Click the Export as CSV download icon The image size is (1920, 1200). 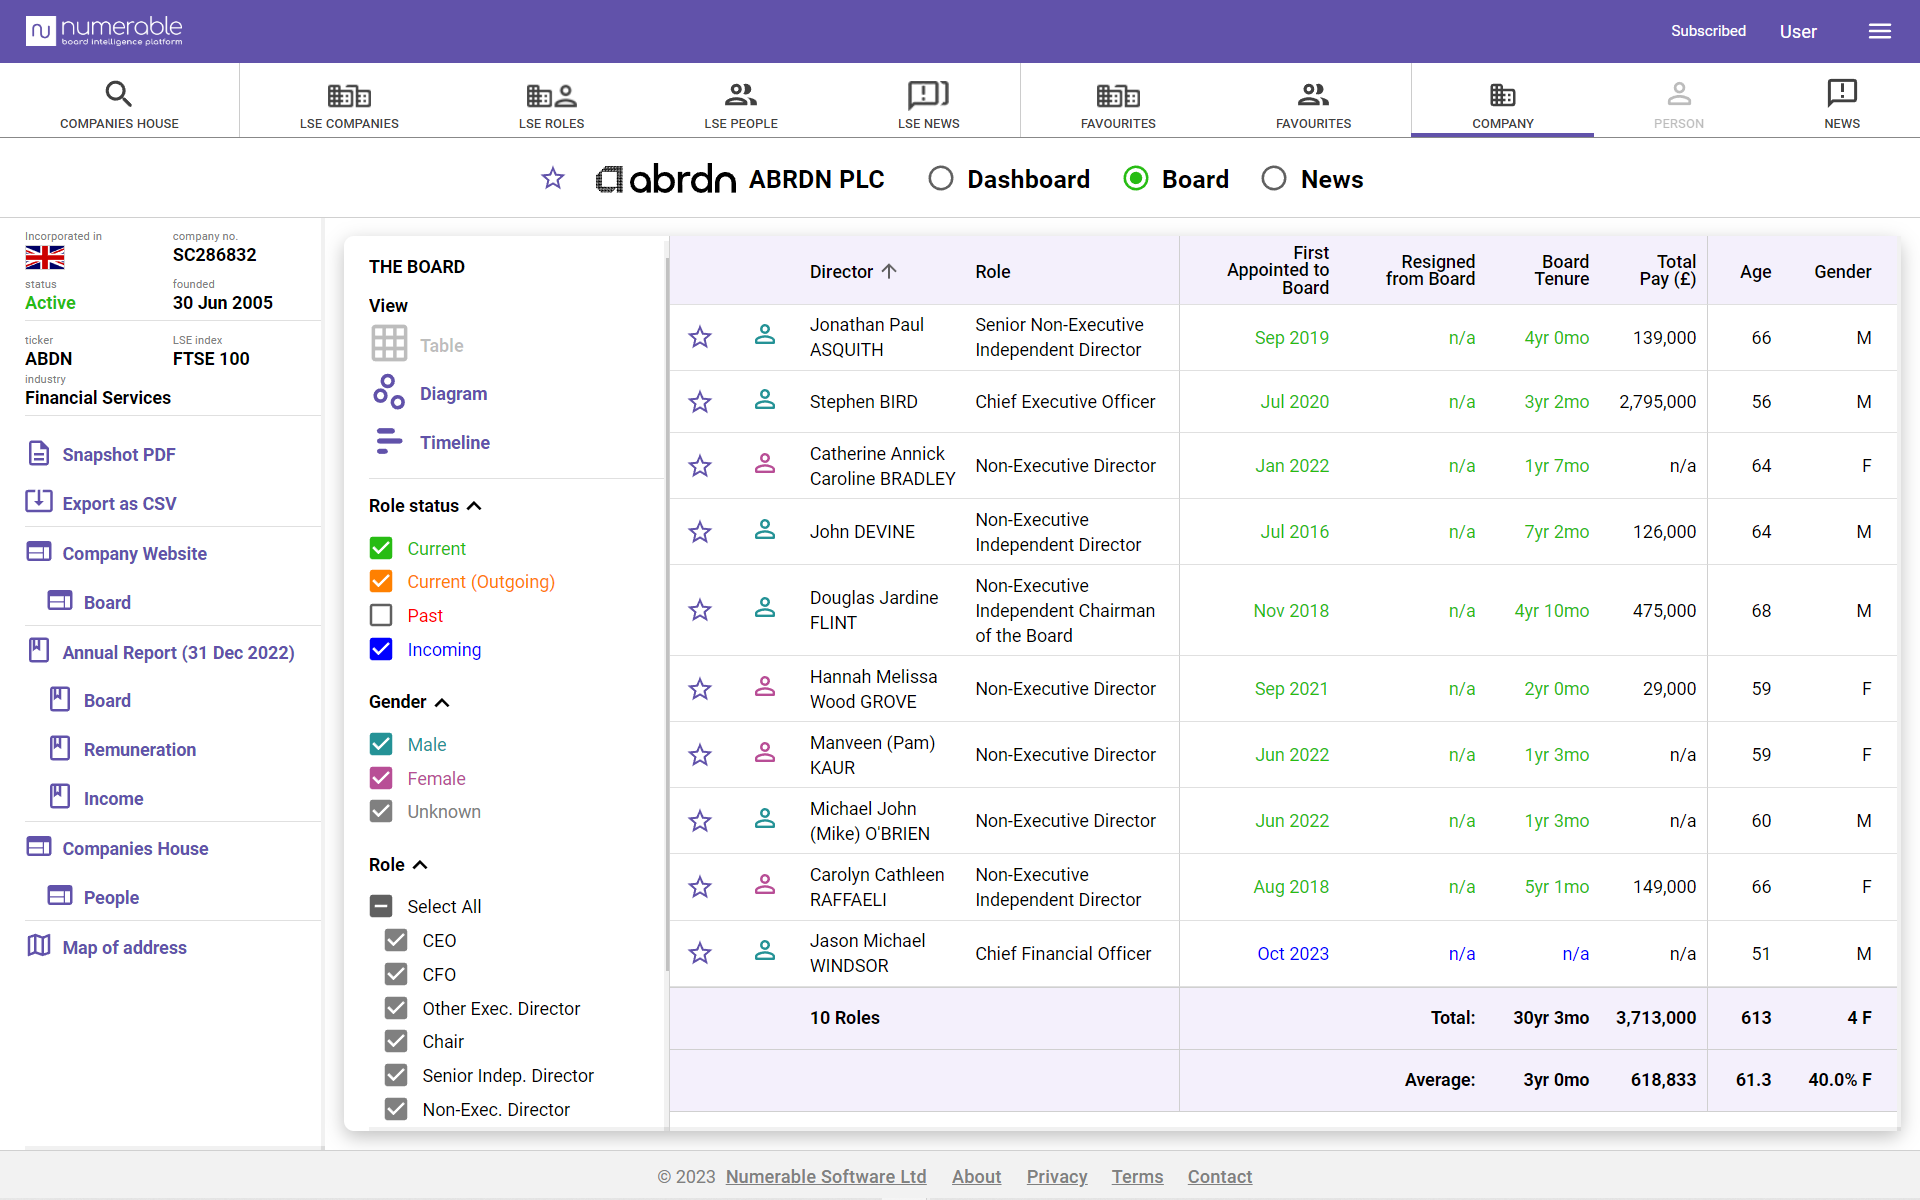tap(39, 501)
